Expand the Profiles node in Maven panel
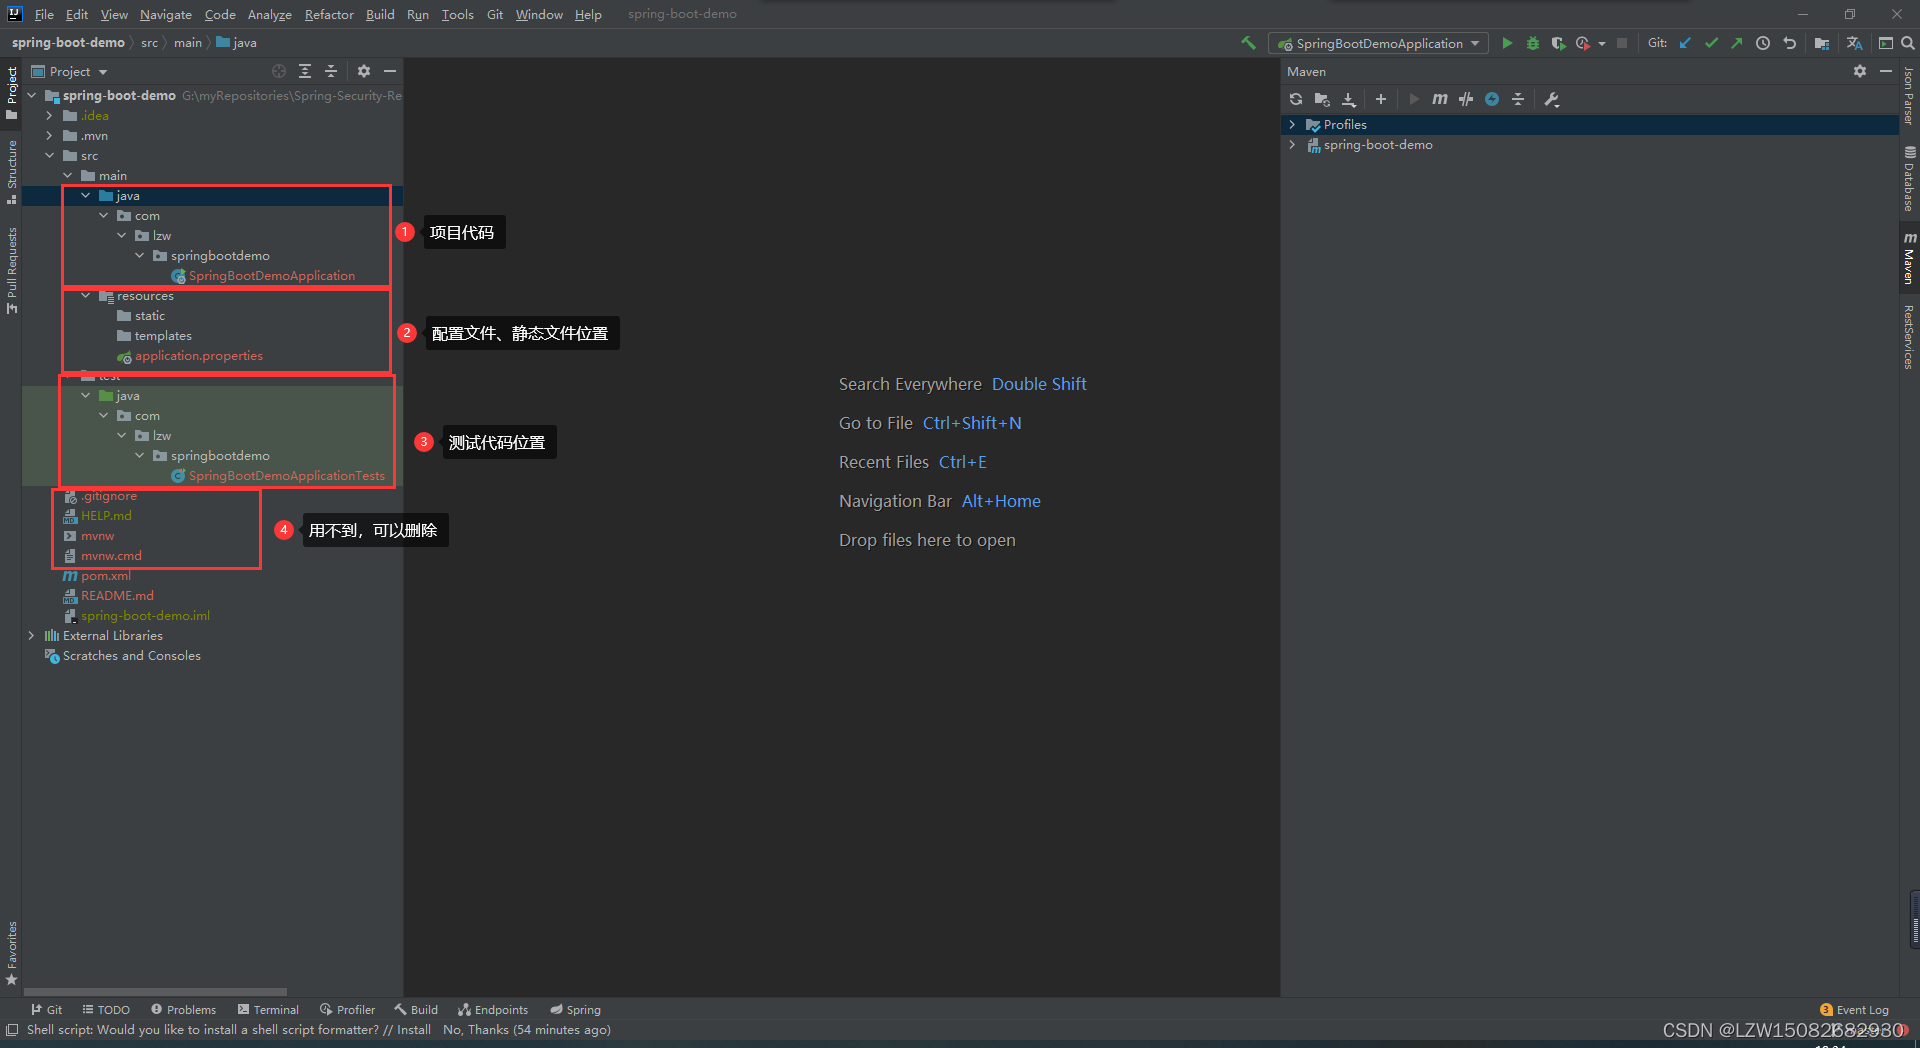 (1292, 124)
